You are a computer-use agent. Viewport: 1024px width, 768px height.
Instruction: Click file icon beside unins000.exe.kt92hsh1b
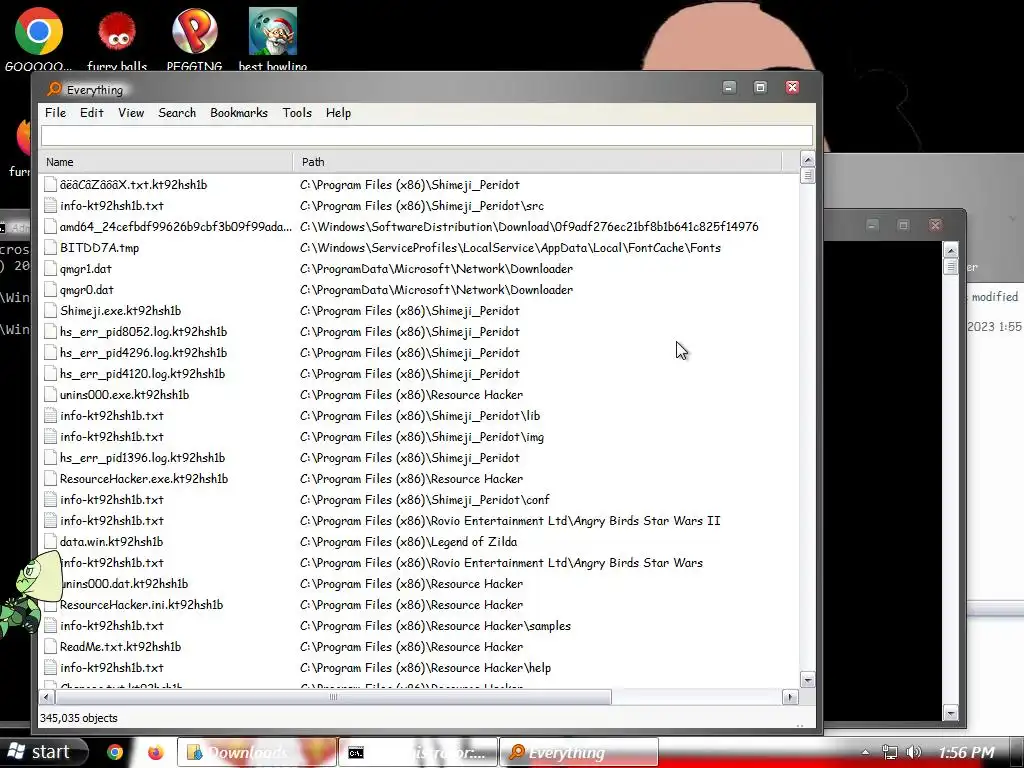point(50,394)
